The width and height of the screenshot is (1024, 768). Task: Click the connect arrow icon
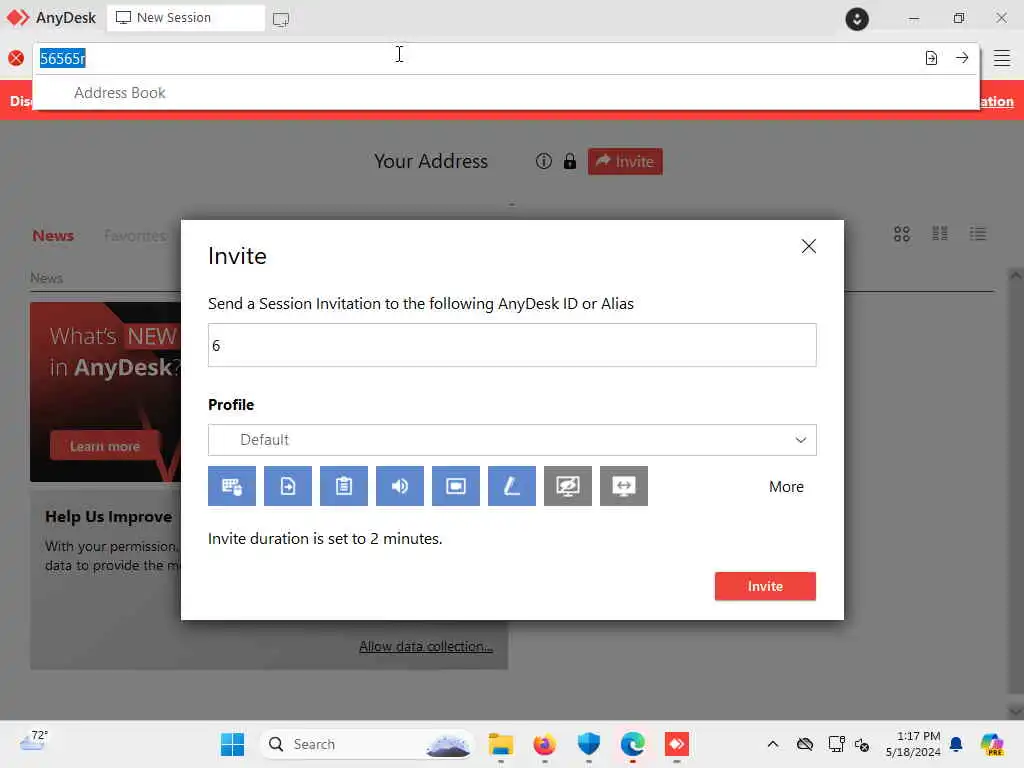click(x=962, y=58)
